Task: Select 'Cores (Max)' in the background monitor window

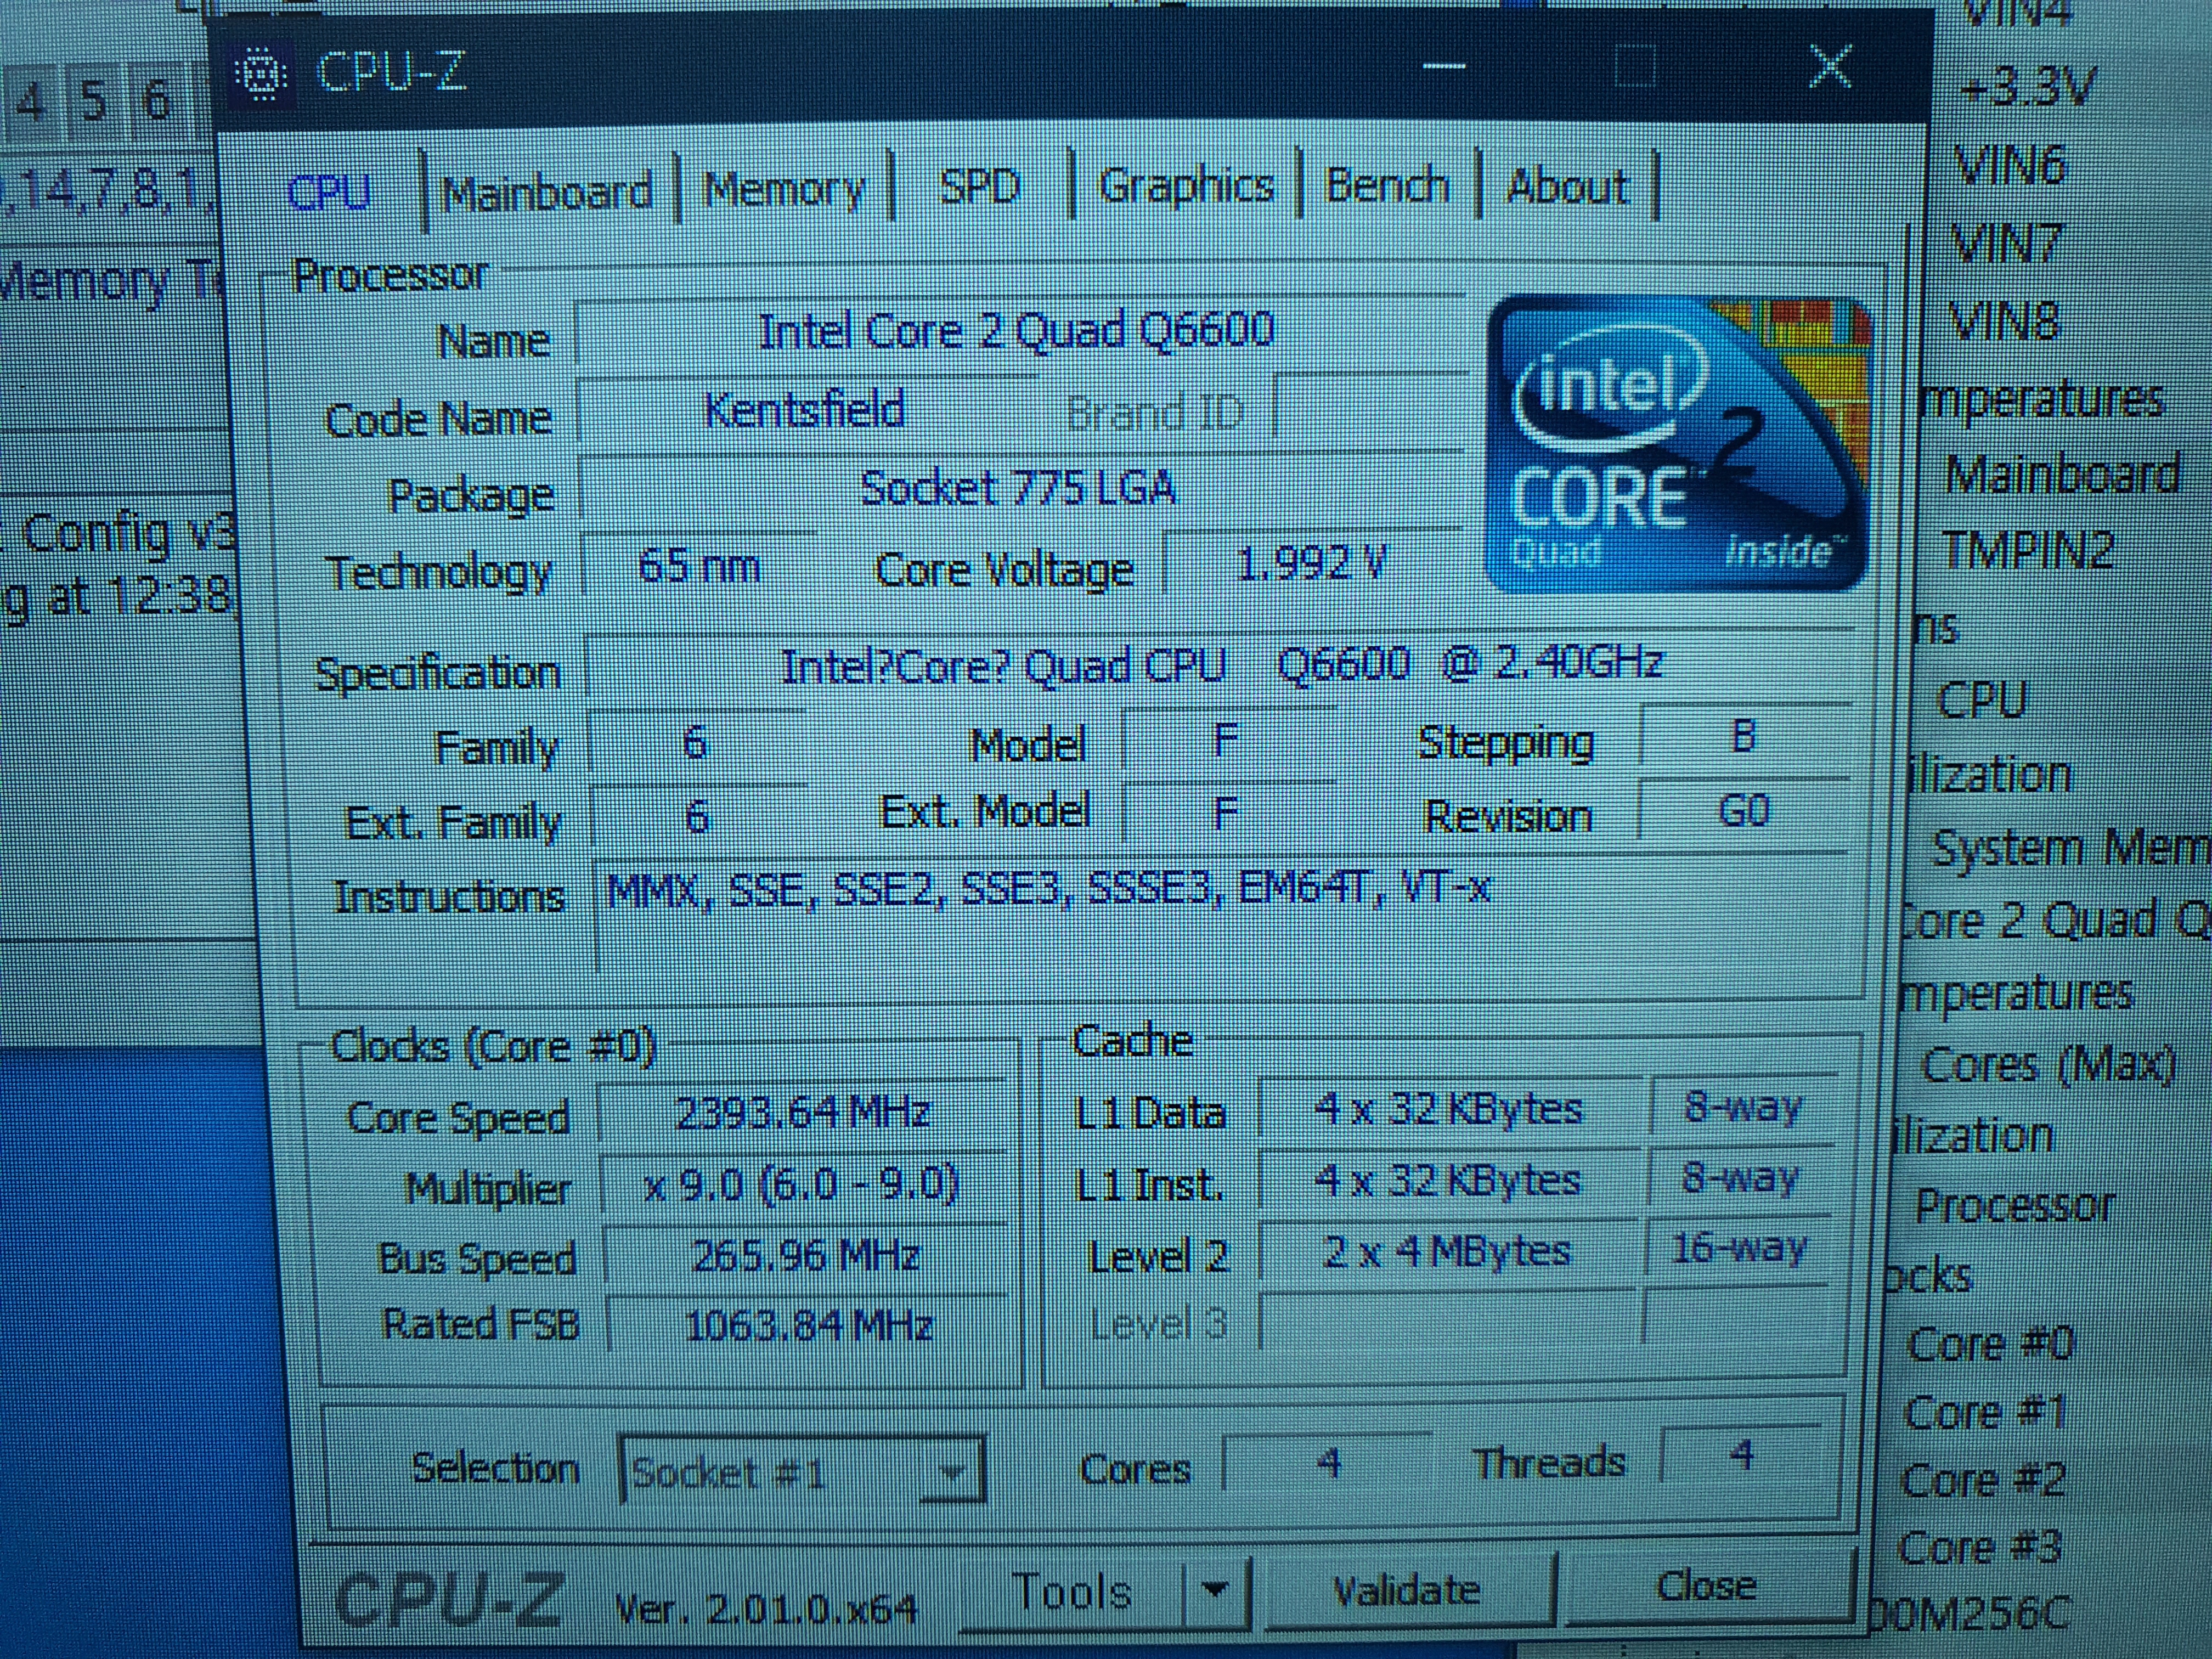Action: click(2048, 1064)
